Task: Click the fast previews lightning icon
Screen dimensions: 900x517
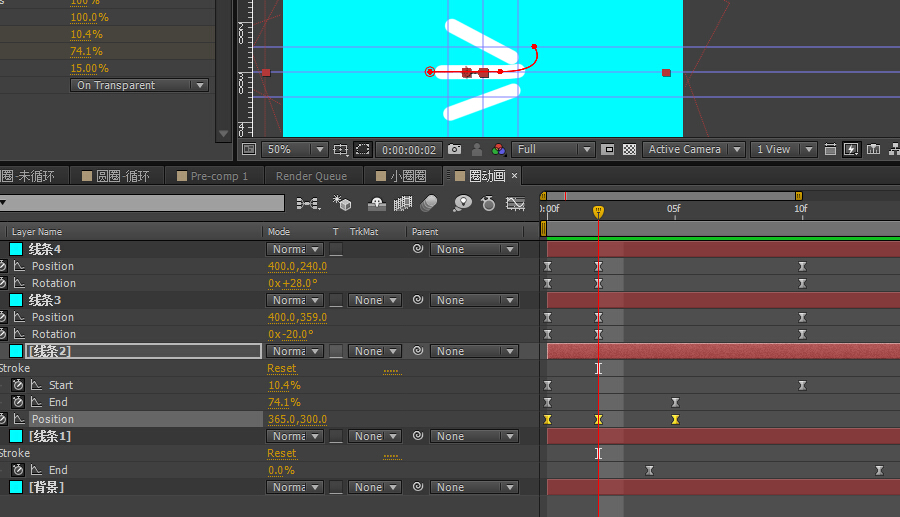Action: click(851, 150)
